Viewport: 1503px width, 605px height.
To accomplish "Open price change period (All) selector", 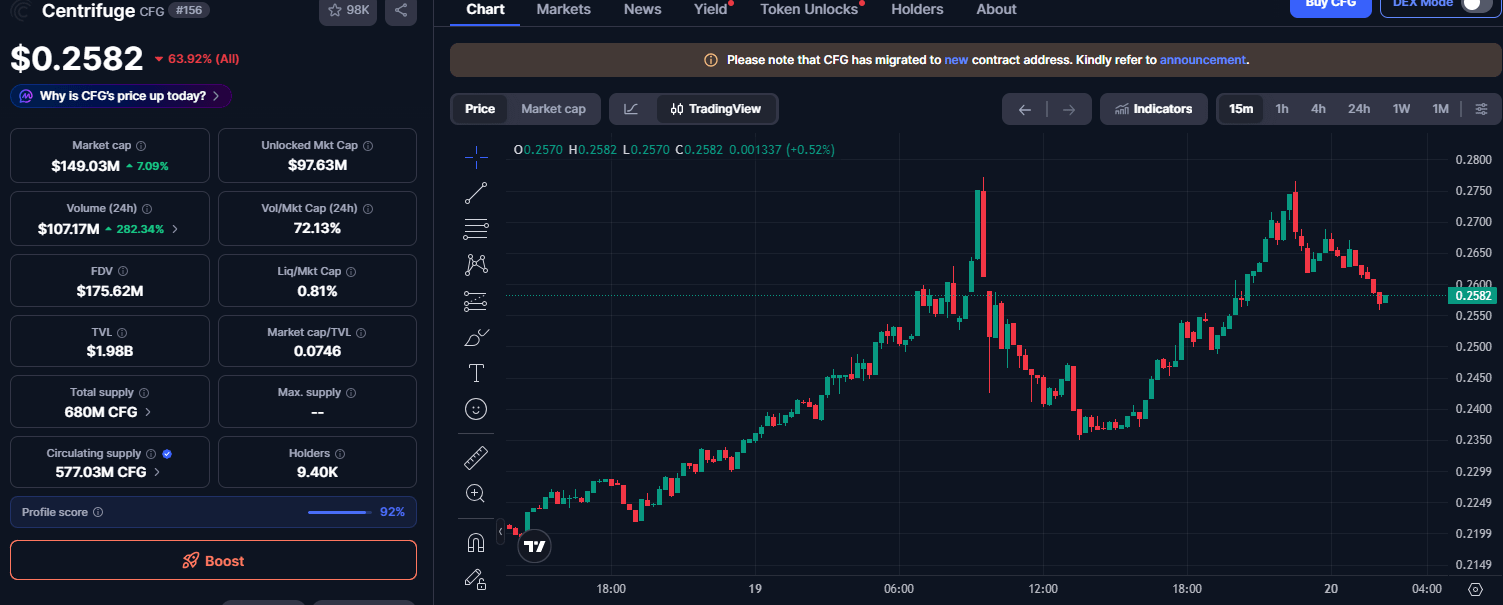I will pos(197,59).
